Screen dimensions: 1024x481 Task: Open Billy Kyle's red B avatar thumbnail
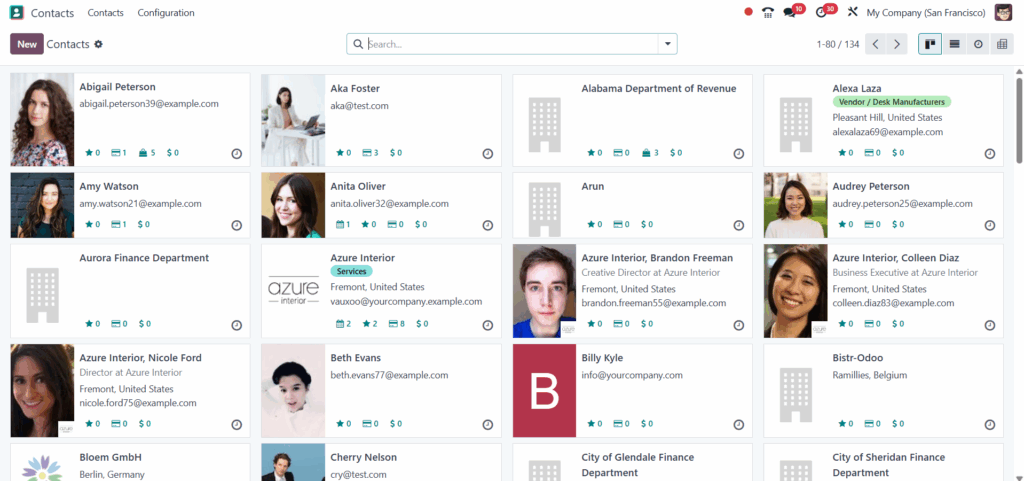click(x=544, y=391)
